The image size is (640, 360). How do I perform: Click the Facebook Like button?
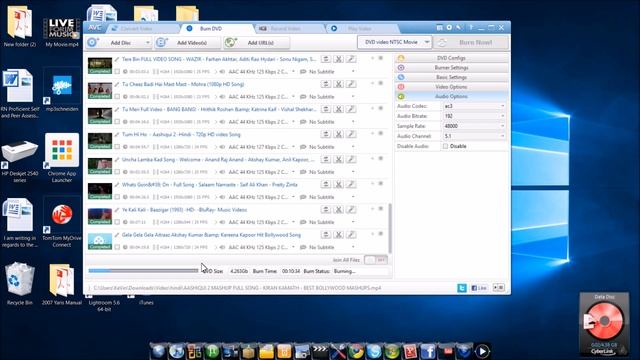(479, 288)
